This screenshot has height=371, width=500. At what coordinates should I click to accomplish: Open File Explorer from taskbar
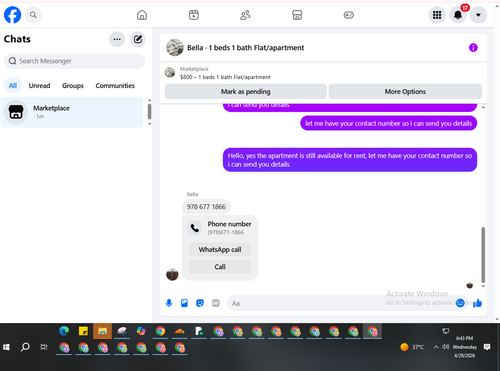(x=102, y=331)
